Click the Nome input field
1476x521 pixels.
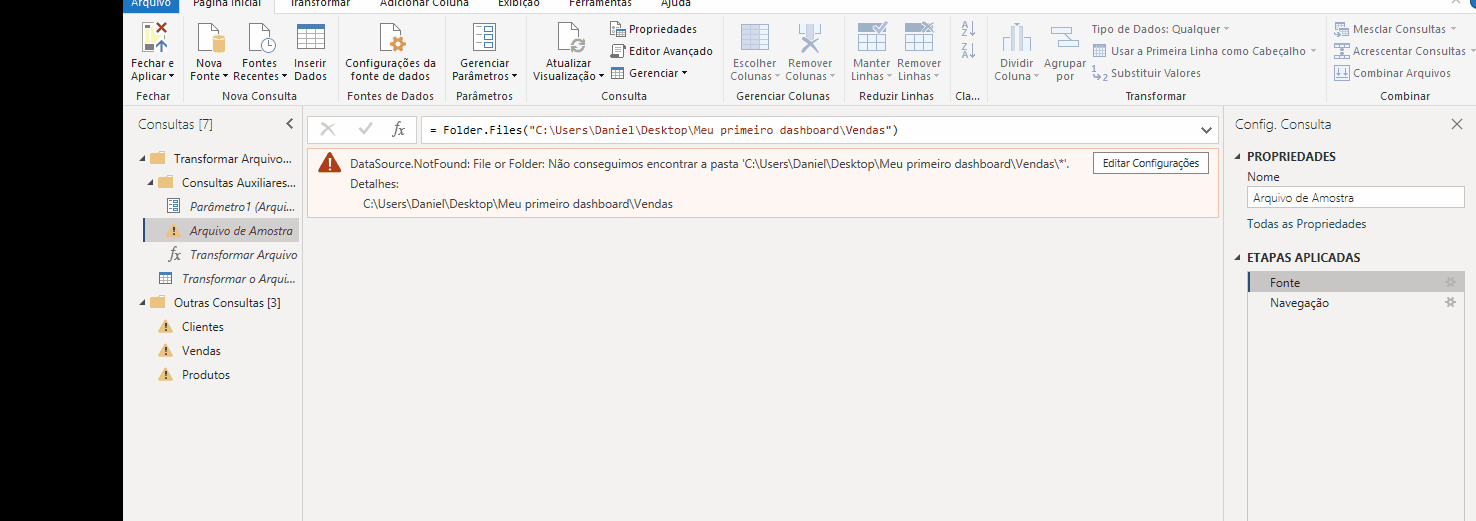click(x=1355, y=198)
